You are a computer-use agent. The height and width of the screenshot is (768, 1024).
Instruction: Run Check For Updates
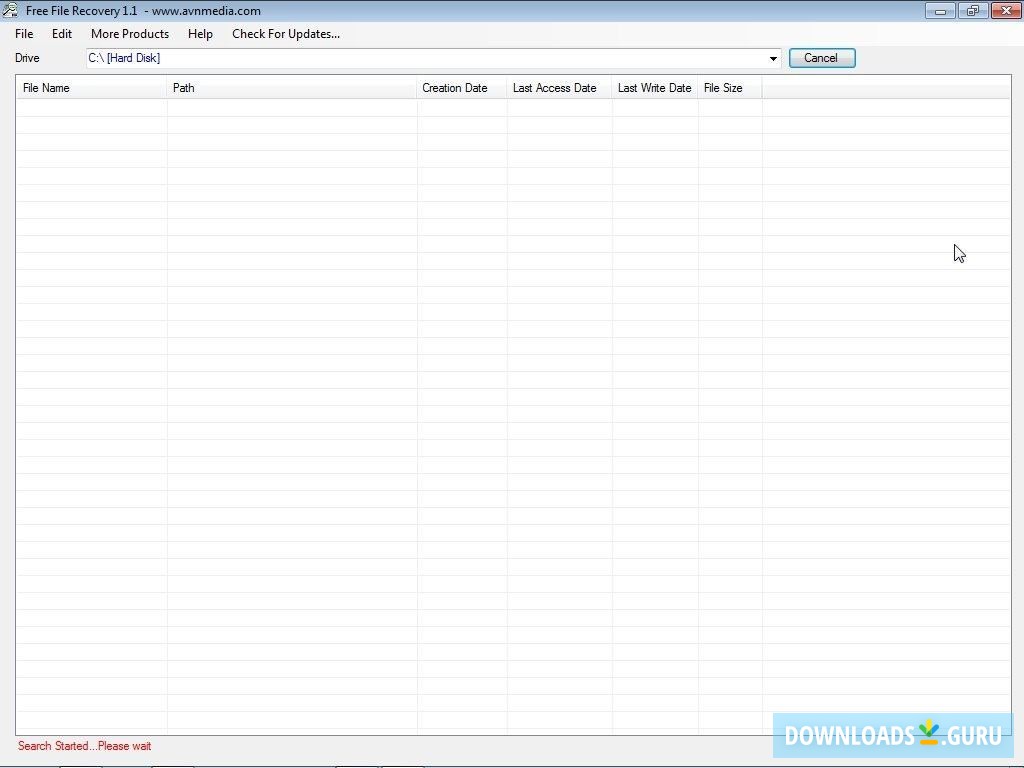[x=286, y=33]
